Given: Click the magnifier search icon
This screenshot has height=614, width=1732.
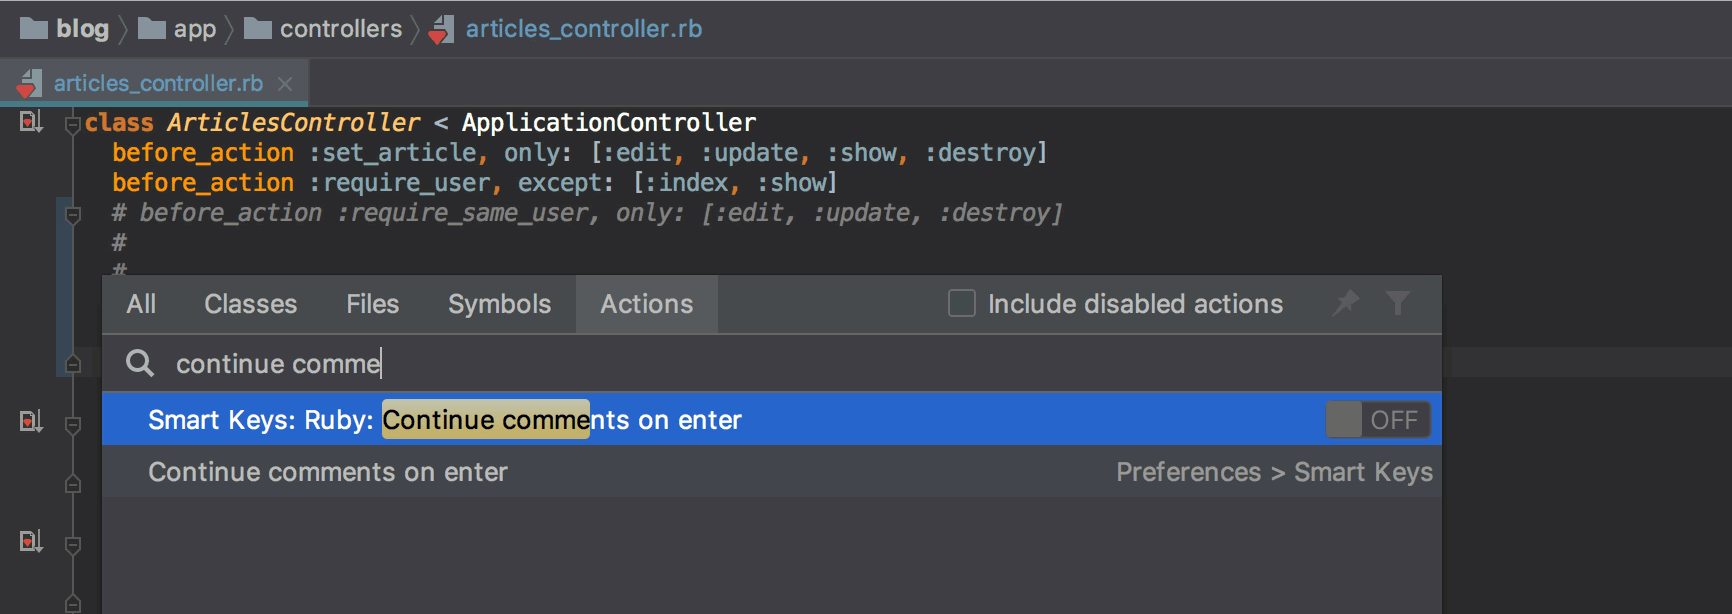Looking at the screenshot, I should pyautogui.click(x=140, y=363).
